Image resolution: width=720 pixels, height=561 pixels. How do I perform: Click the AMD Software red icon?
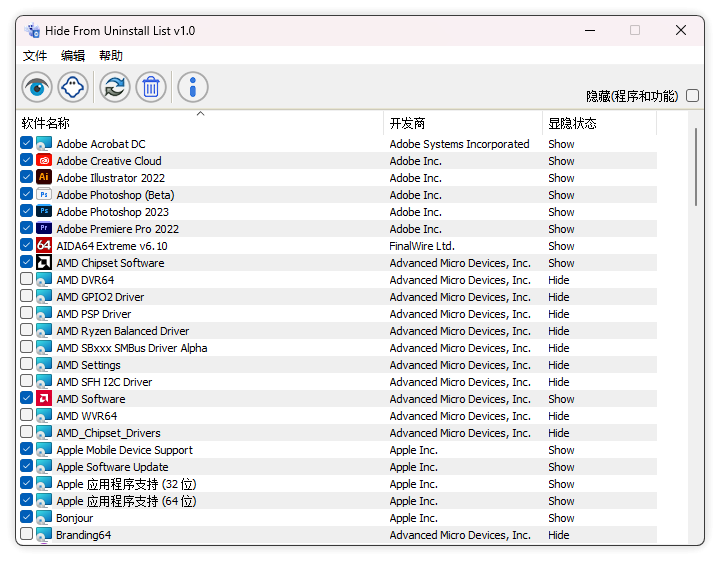[x=44, y=399]
